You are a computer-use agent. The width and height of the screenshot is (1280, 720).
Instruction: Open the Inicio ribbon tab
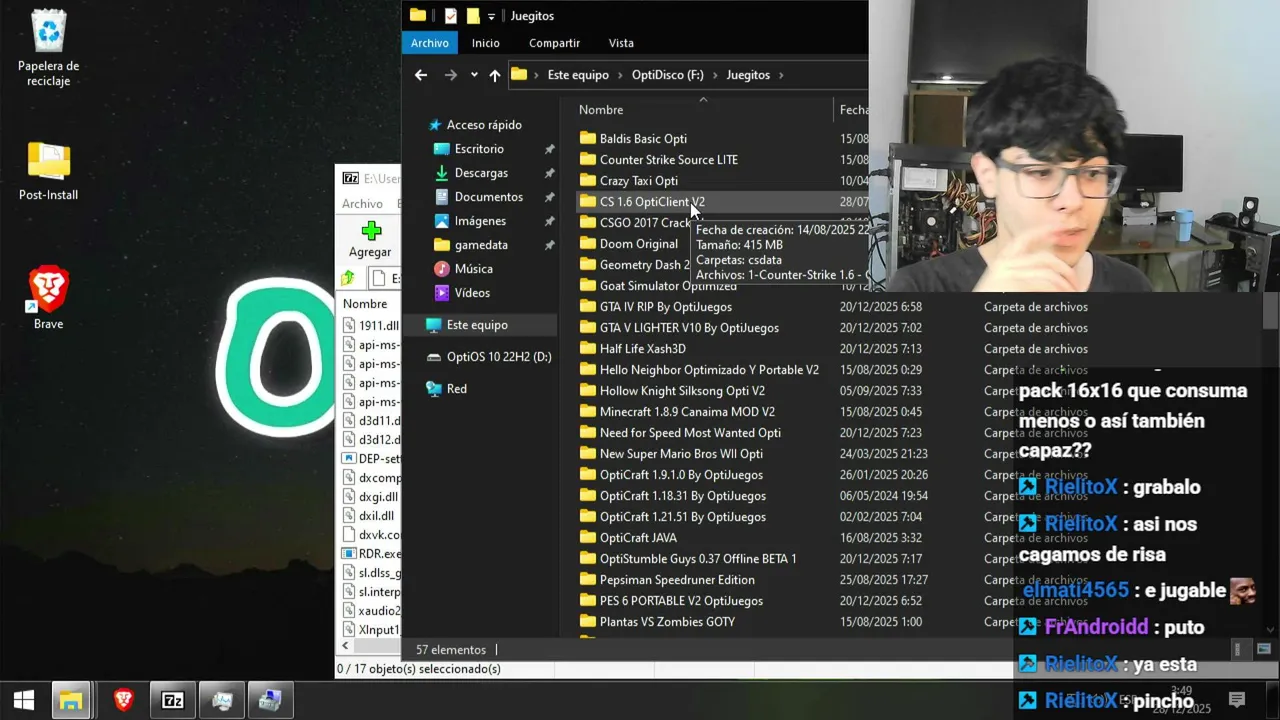click(486, 43)
